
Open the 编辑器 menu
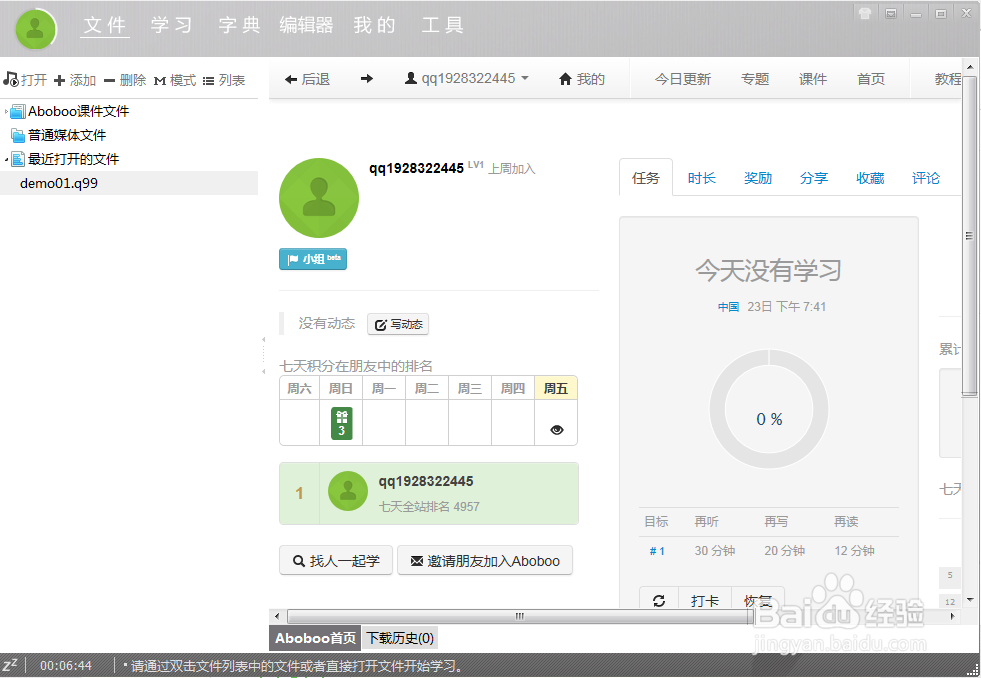coord(306,25)
